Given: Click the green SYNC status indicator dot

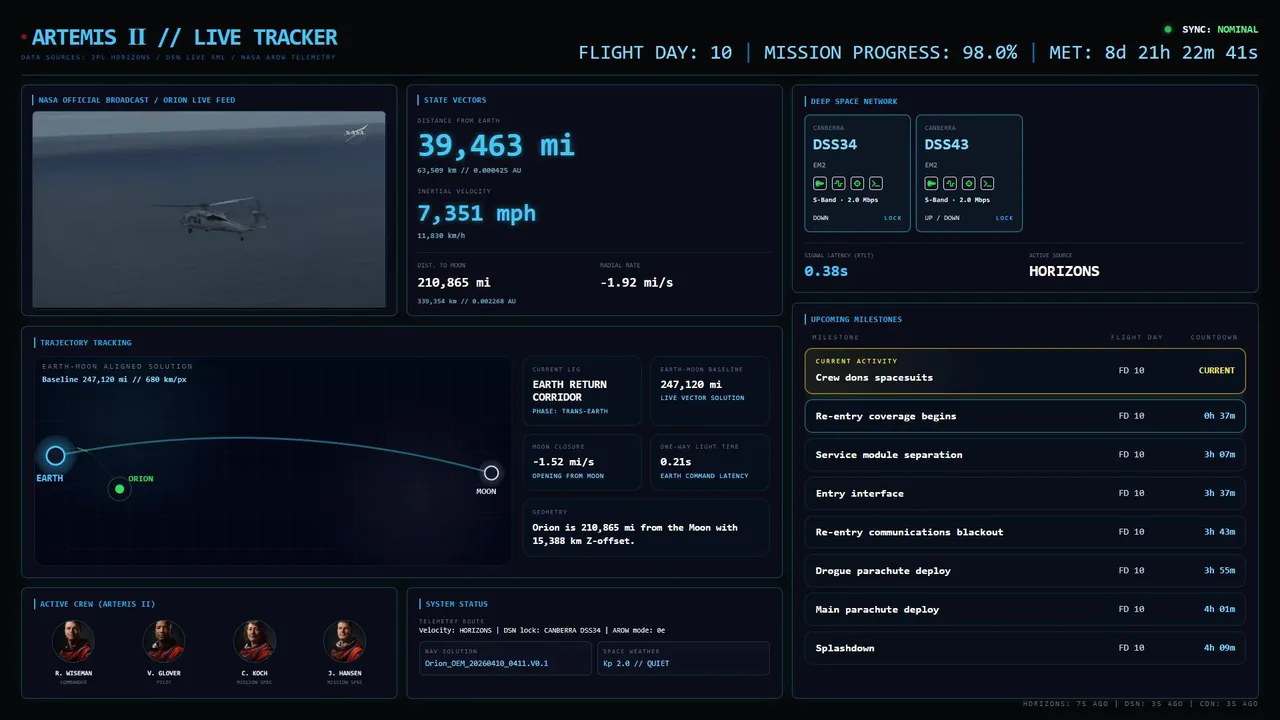Looking at the screenshot, I should [1168, 30].
